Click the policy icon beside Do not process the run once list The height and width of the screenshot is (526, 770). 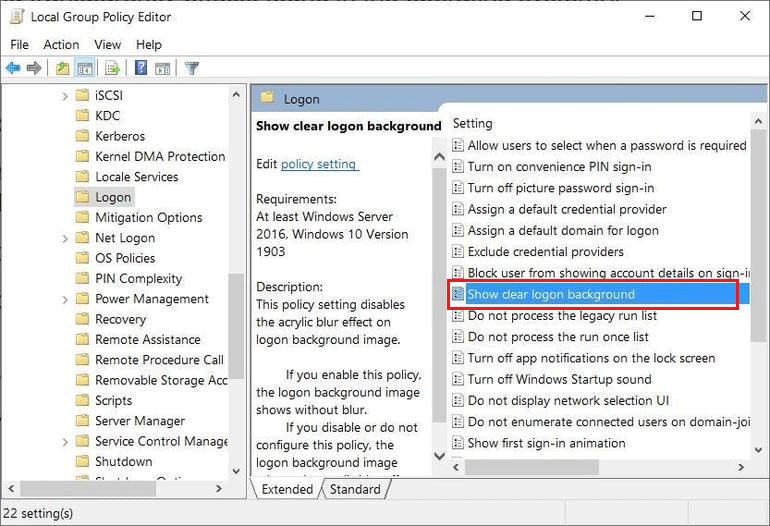point(458,336)
